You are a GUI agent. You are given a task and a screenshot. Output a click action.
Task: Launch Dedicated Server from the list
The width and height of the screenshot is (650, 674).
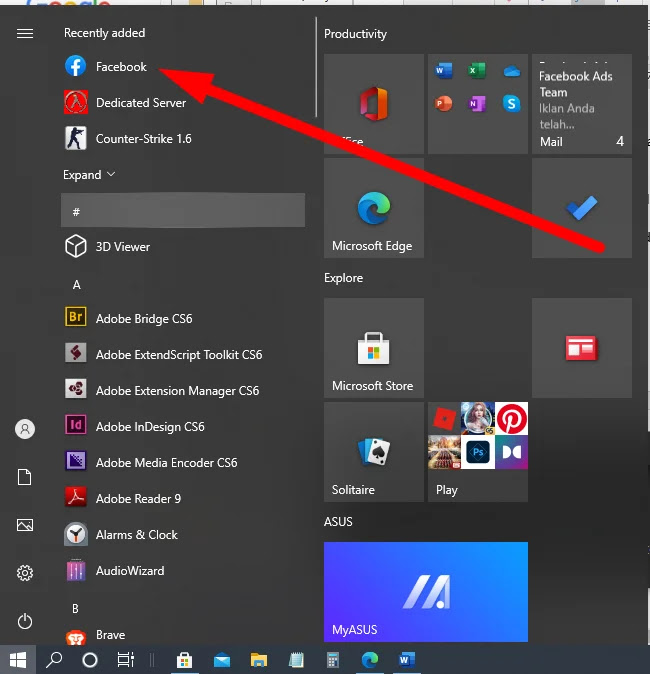click(x=183, y=102)
